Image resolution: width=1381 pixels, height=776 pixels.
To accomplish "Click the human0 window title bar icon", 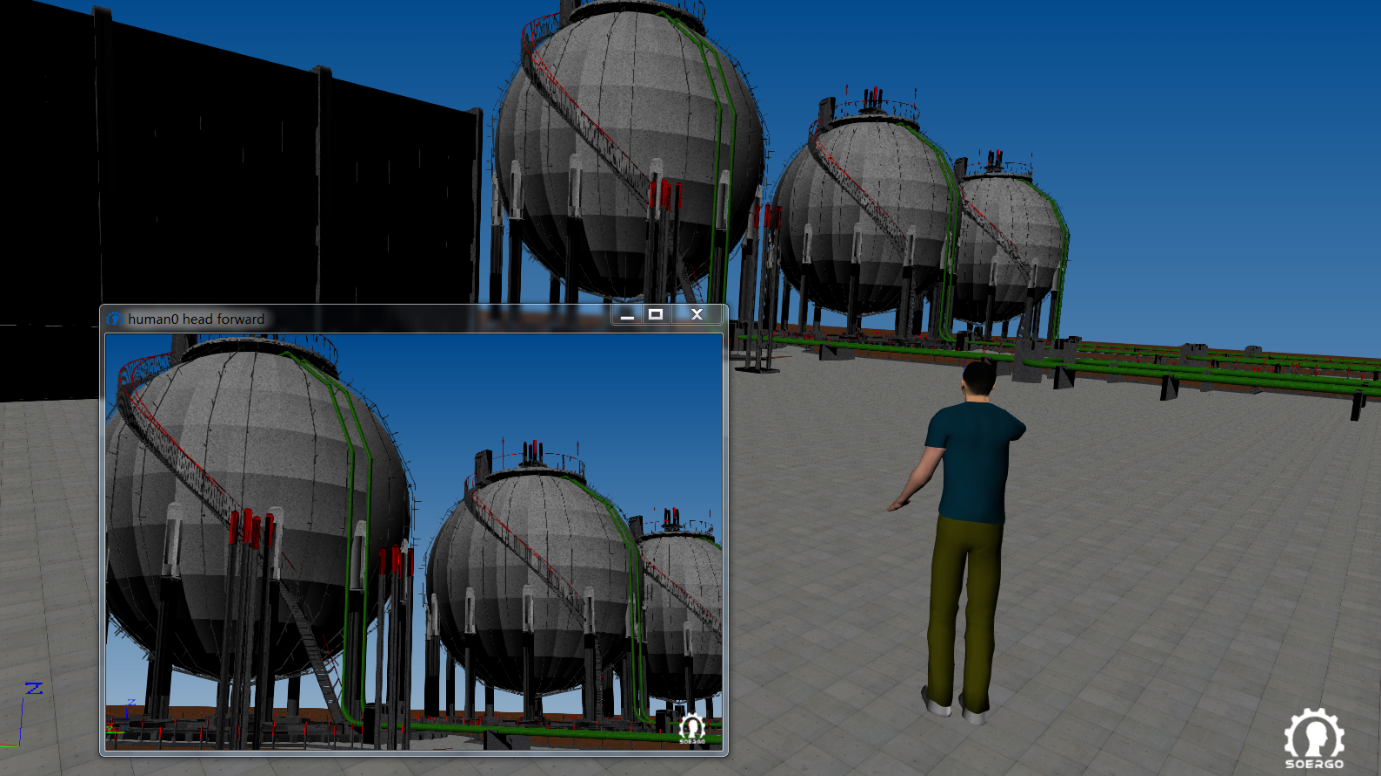I will click(x=116, y=319).
